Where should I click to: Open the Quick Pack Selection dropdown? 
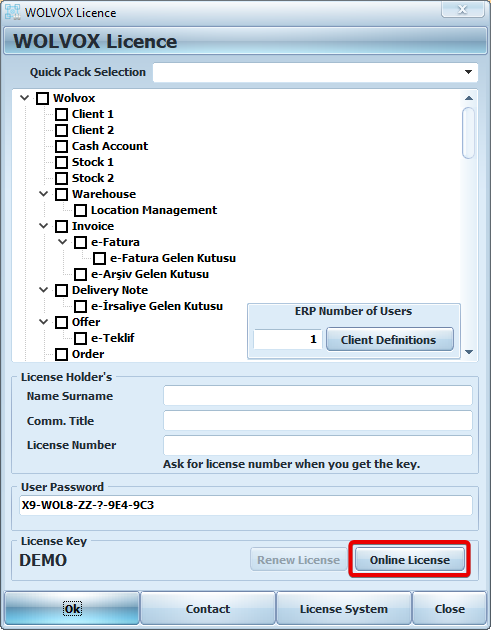468,72
